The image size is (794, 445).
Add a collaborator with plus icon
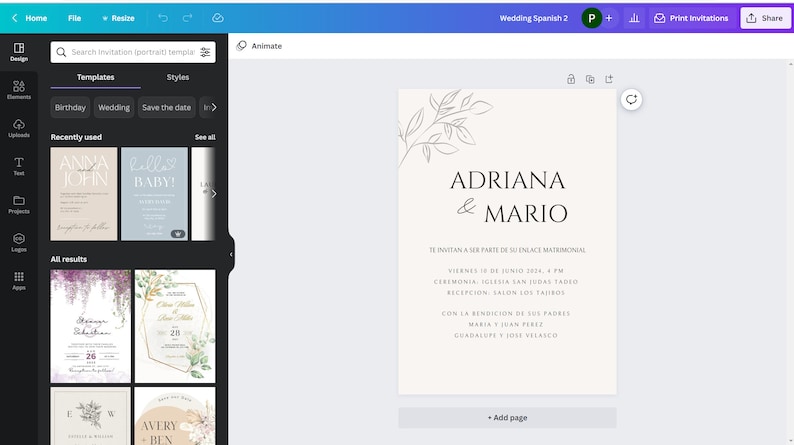pos(609,18)
